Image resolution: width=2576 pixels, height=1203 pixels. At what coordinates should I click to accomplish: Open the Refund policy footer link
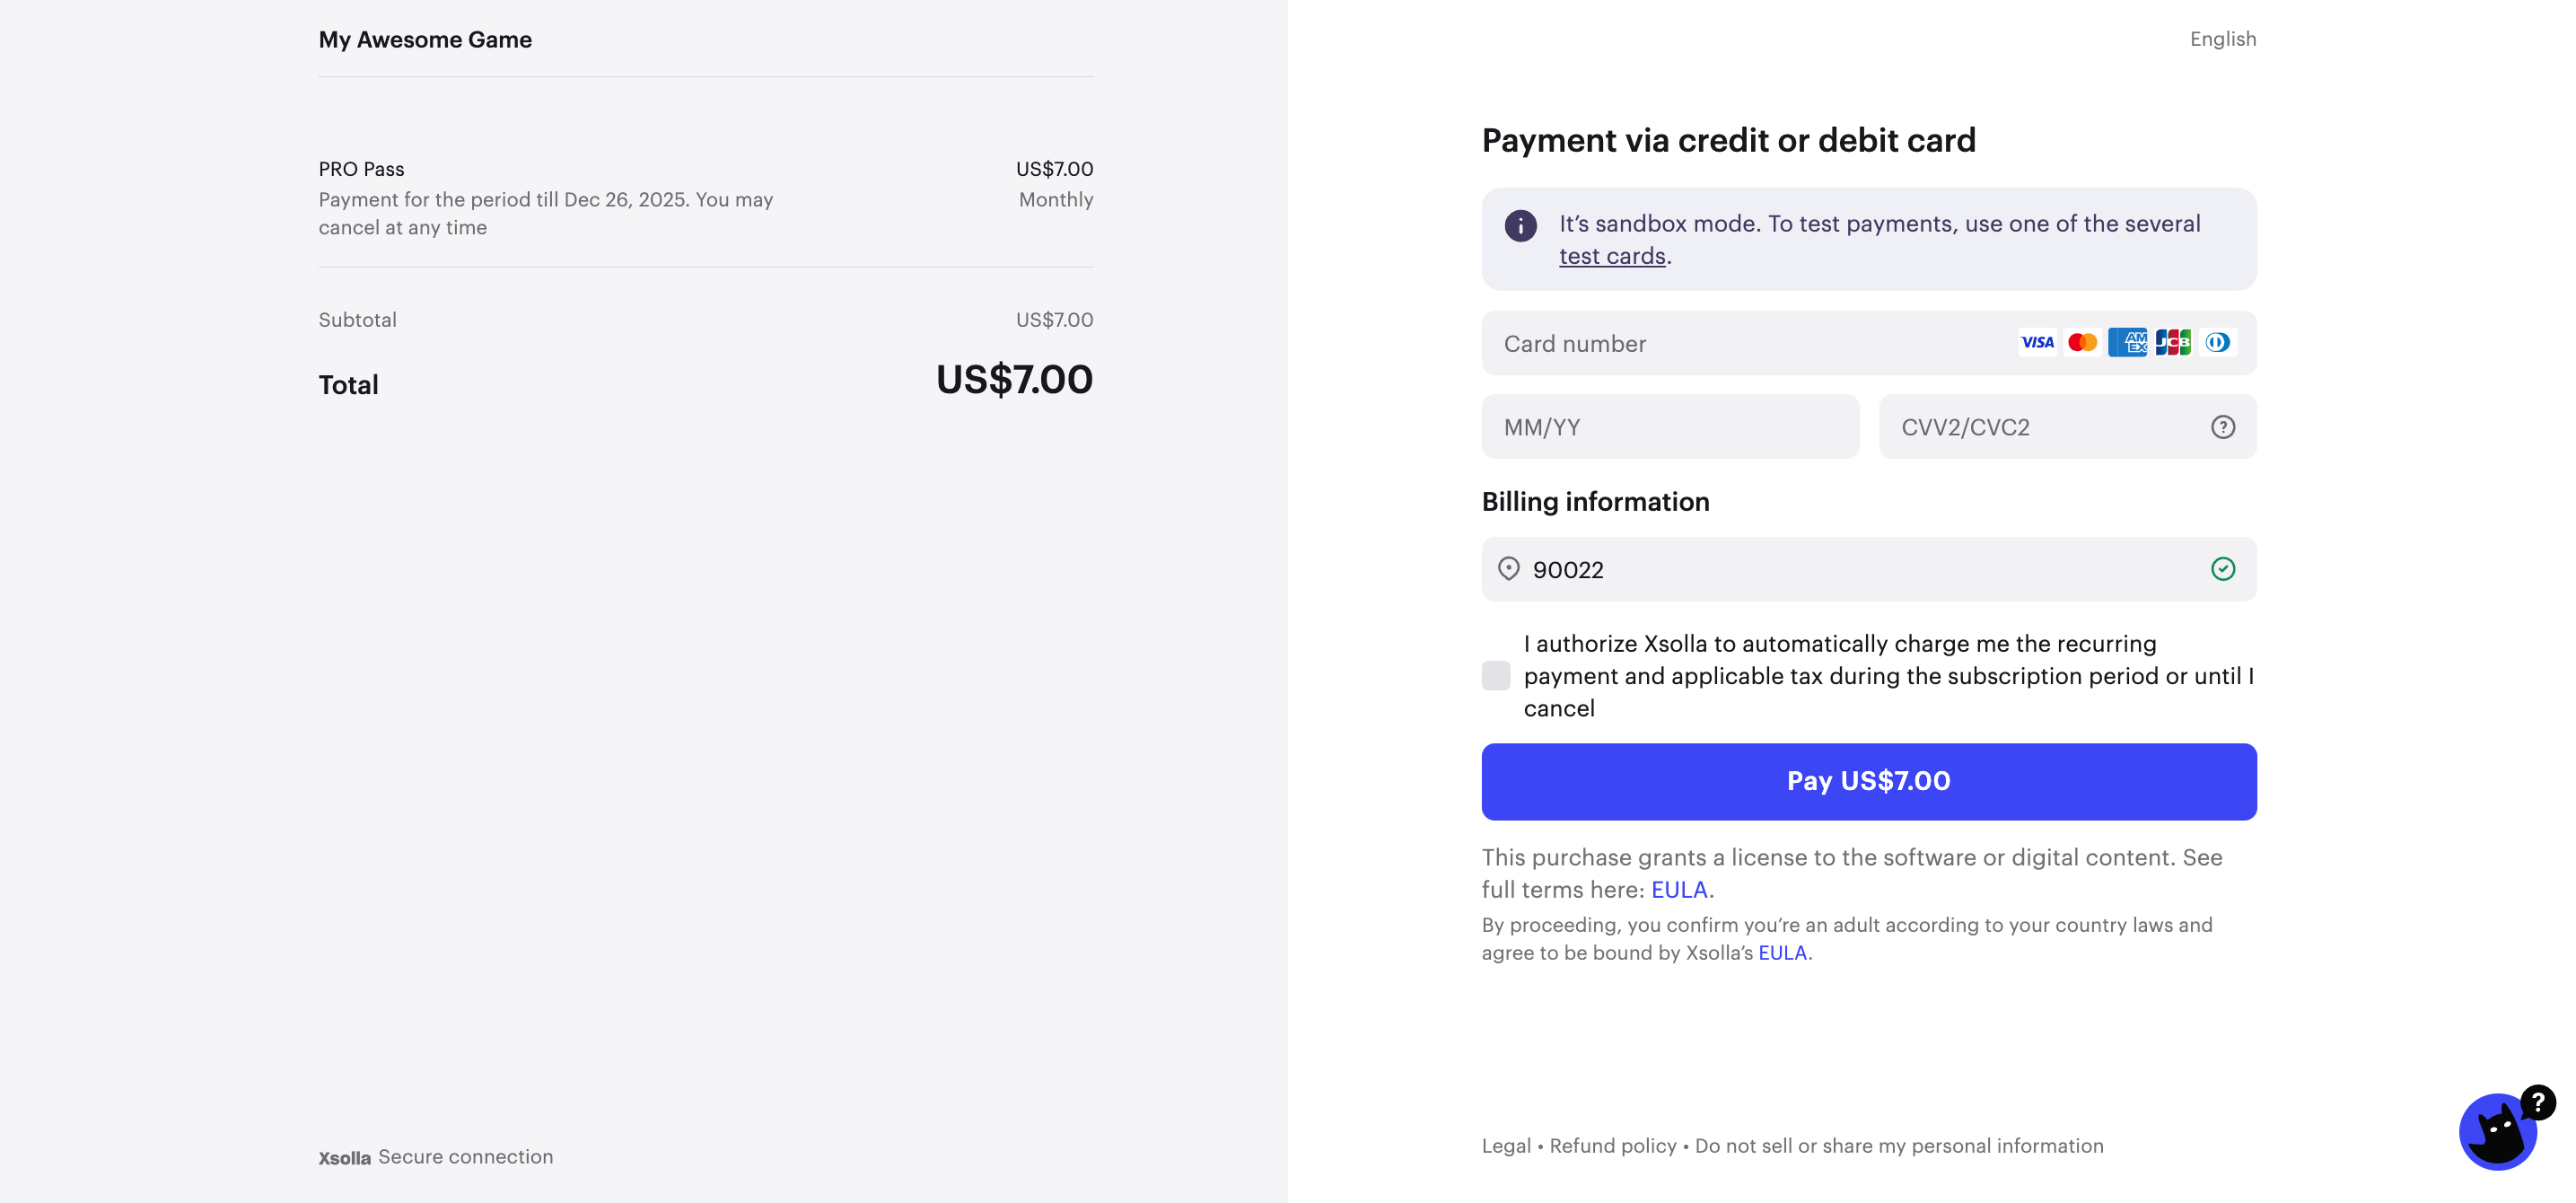(1612, 1146)
